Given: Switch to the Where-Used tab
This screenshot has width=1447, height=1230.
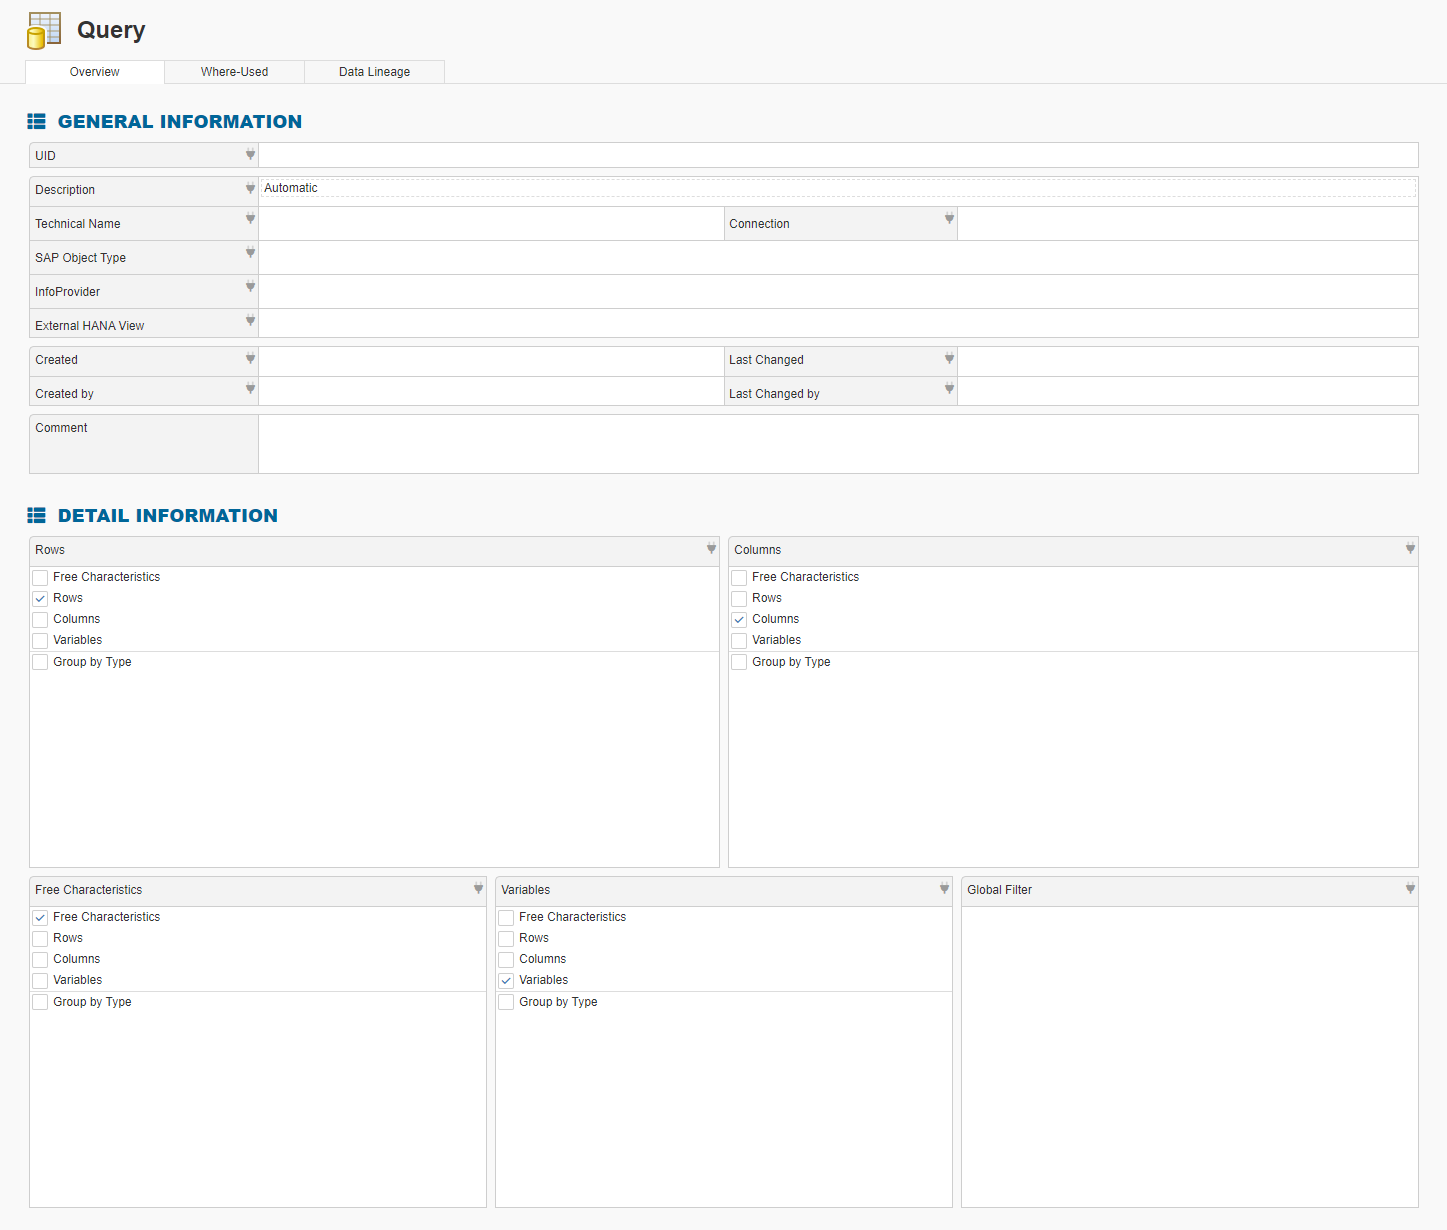Looking at the screenshot, I should (234, 72).
